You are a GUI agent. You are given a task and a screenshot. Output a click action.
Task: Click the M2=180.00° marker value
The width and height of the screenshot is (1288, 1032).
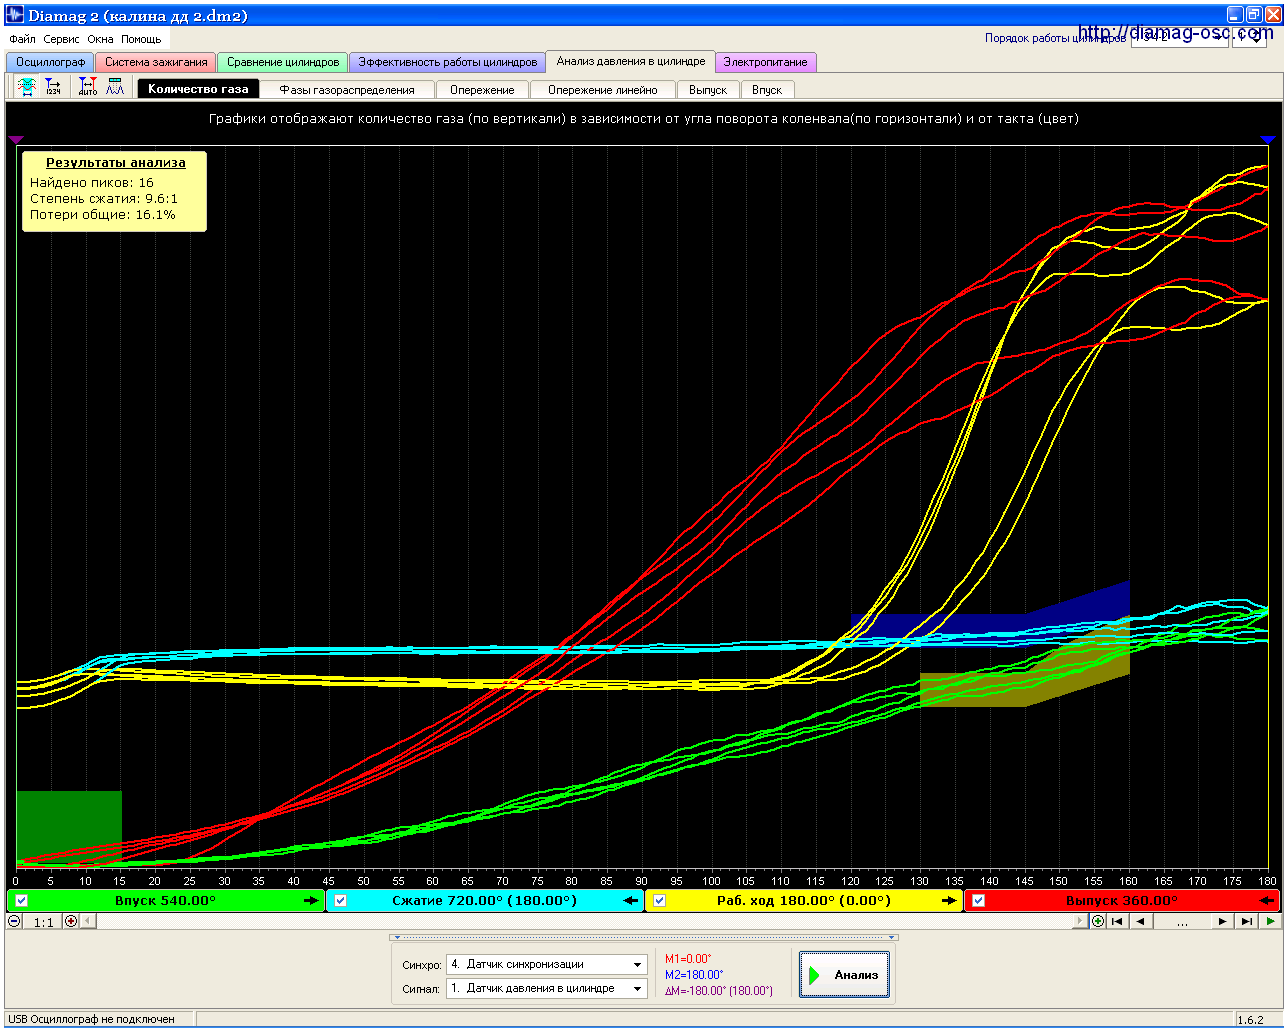click(x=694, y=975)
